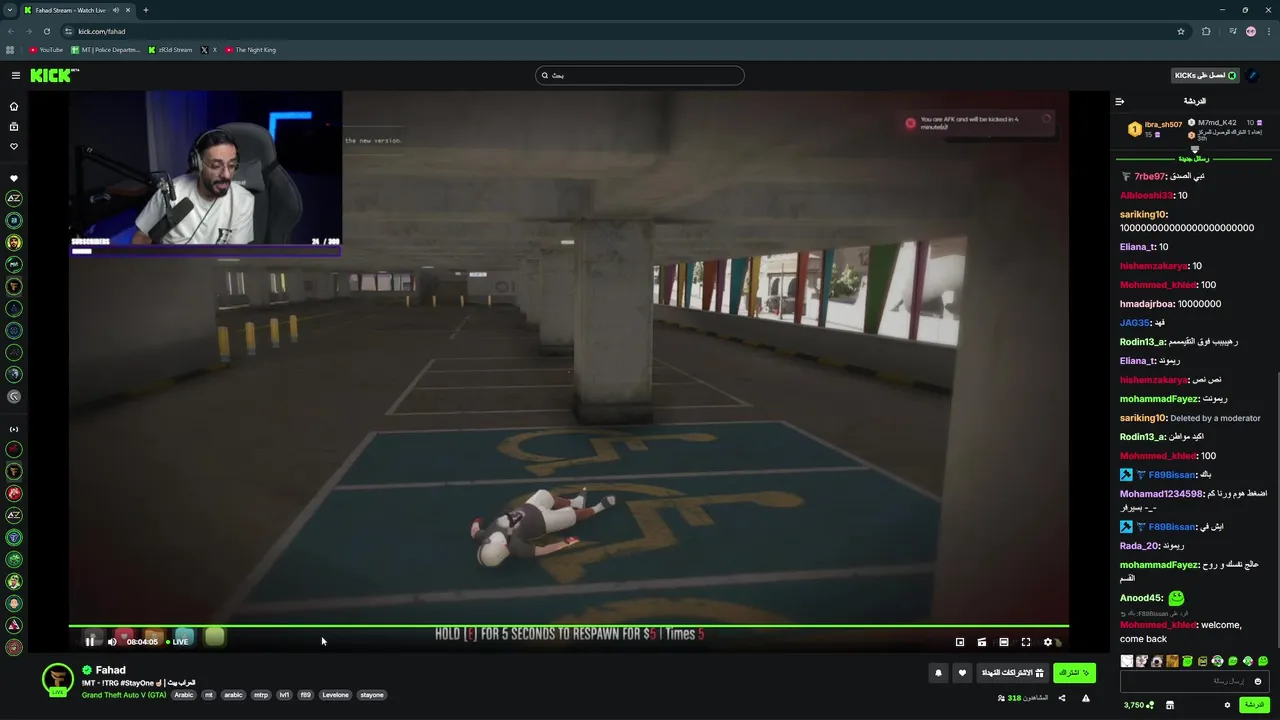Enter fullscreen mode

(1026, 642)
